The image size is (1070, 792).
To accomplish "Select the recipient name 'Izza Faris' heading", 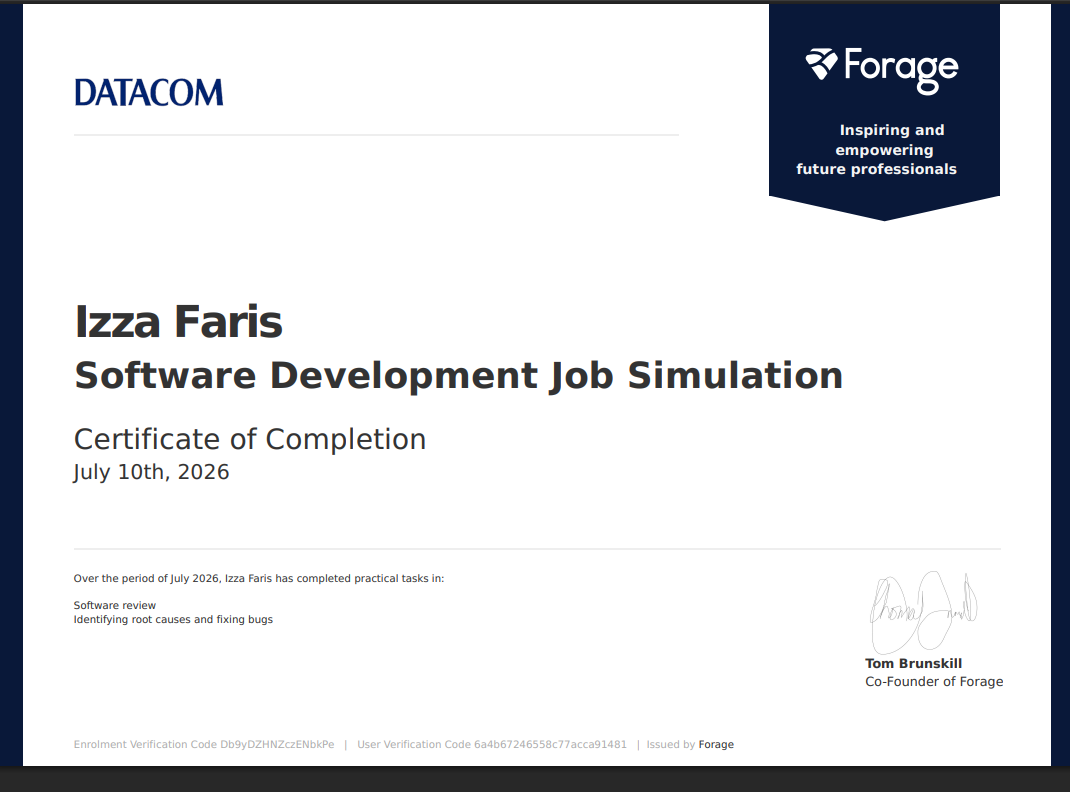I will point(178,322).
